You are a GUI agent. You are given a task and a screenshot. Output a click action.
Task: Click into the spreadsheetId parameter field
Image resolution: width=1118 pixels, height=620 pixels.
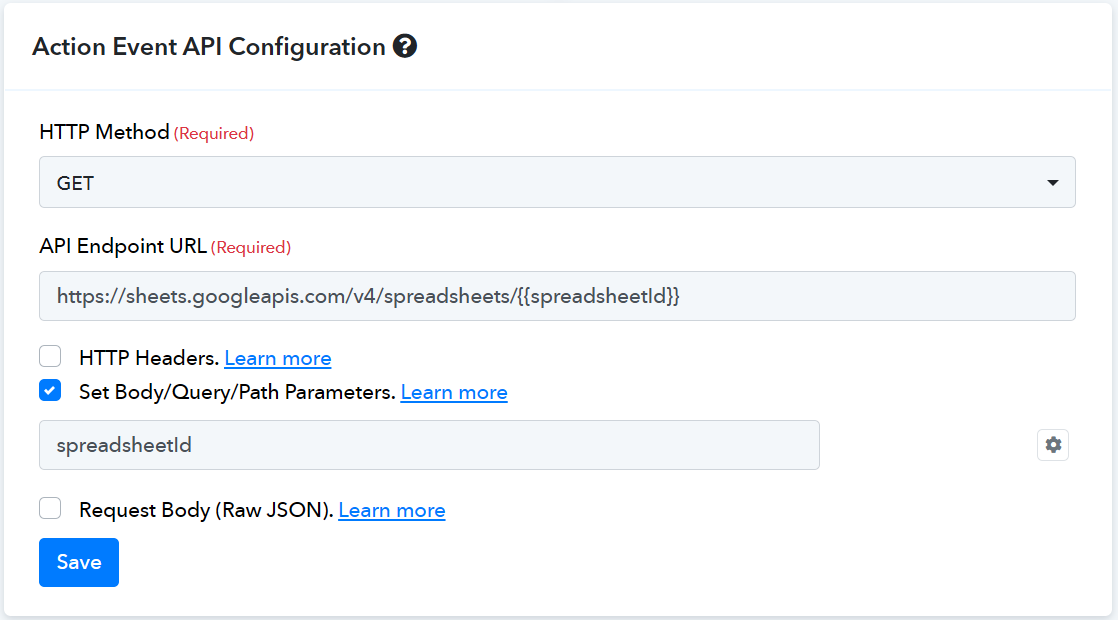pos(429,445)
